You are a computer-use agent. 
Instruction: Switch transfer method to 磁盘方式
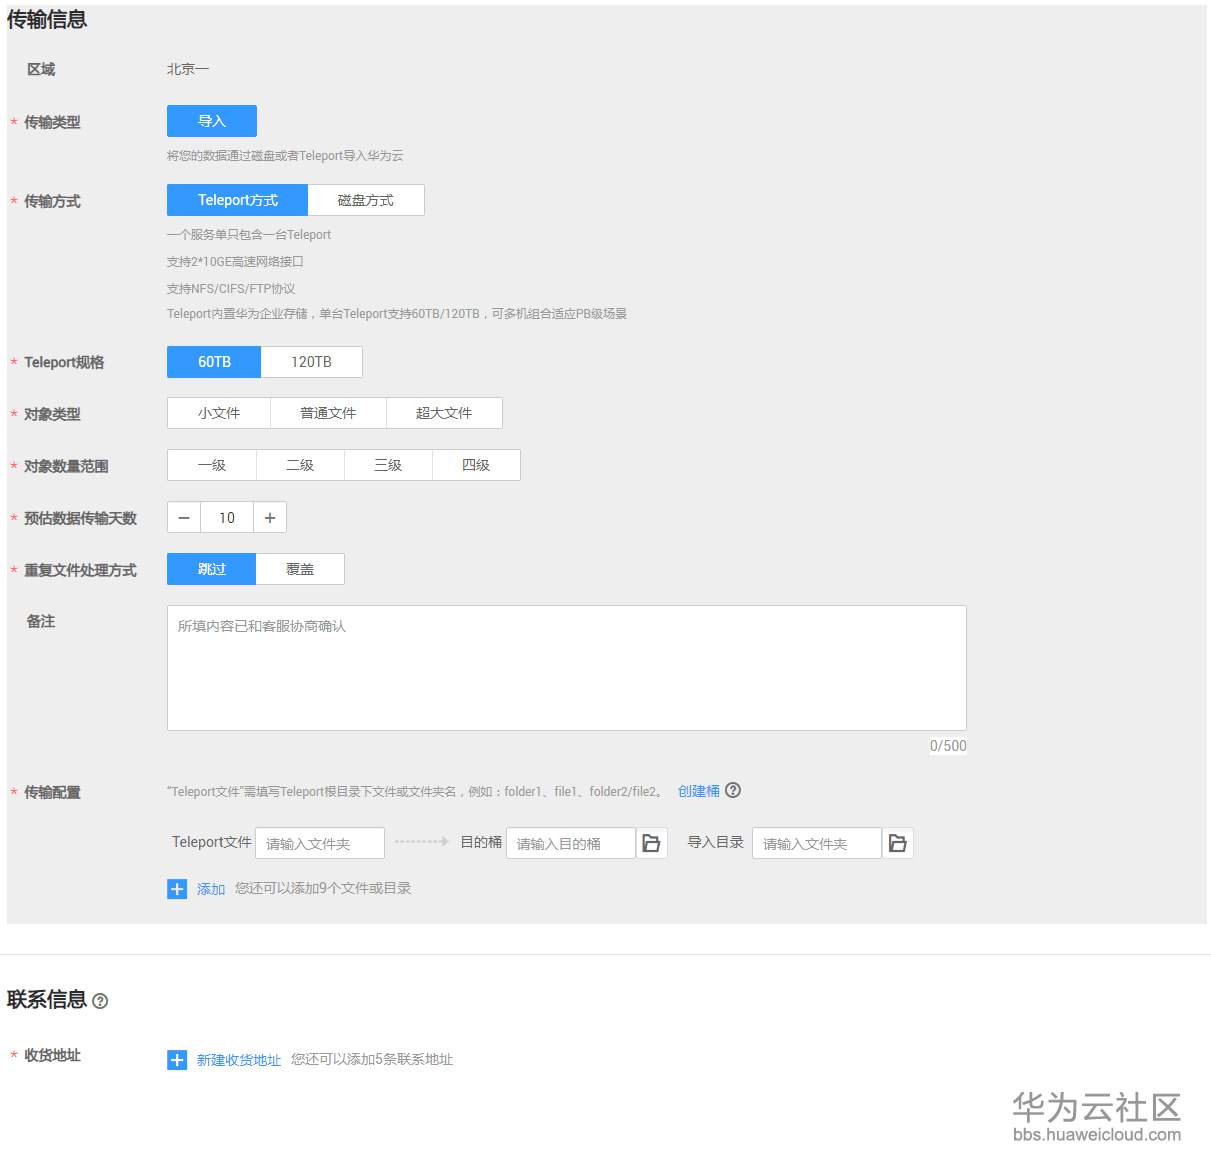tap(366, 199)
